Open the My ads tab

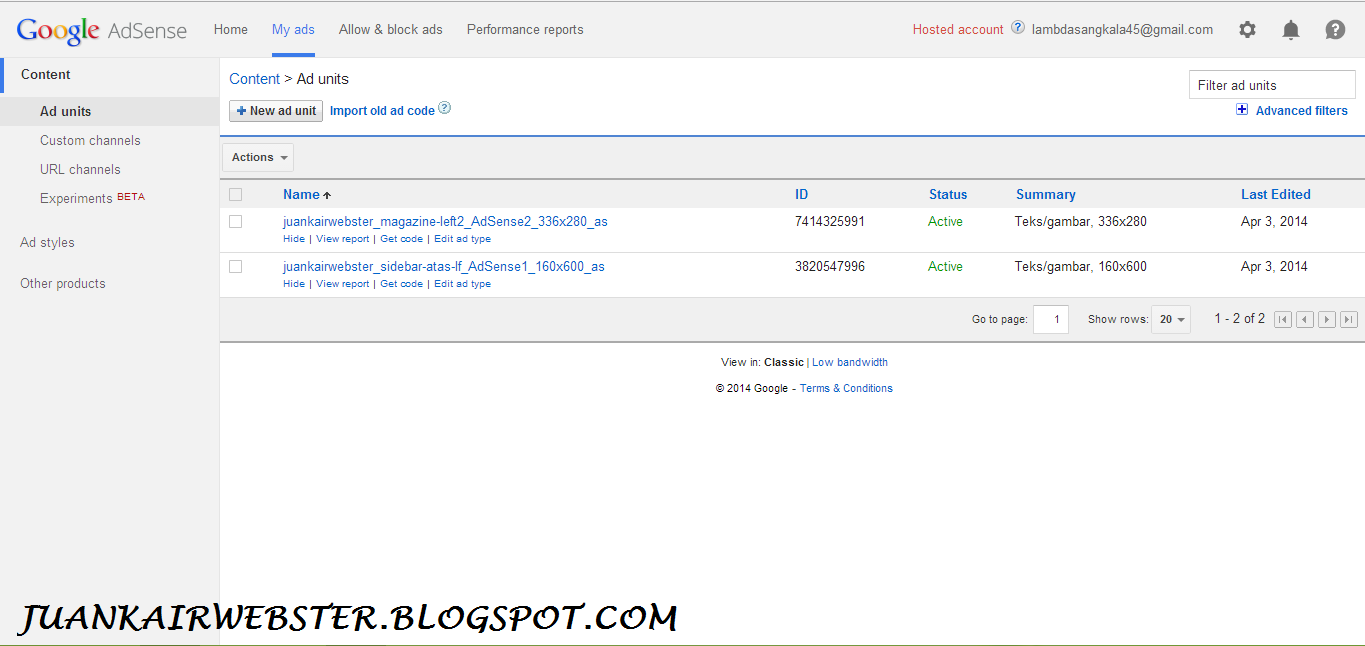(293, 29)
